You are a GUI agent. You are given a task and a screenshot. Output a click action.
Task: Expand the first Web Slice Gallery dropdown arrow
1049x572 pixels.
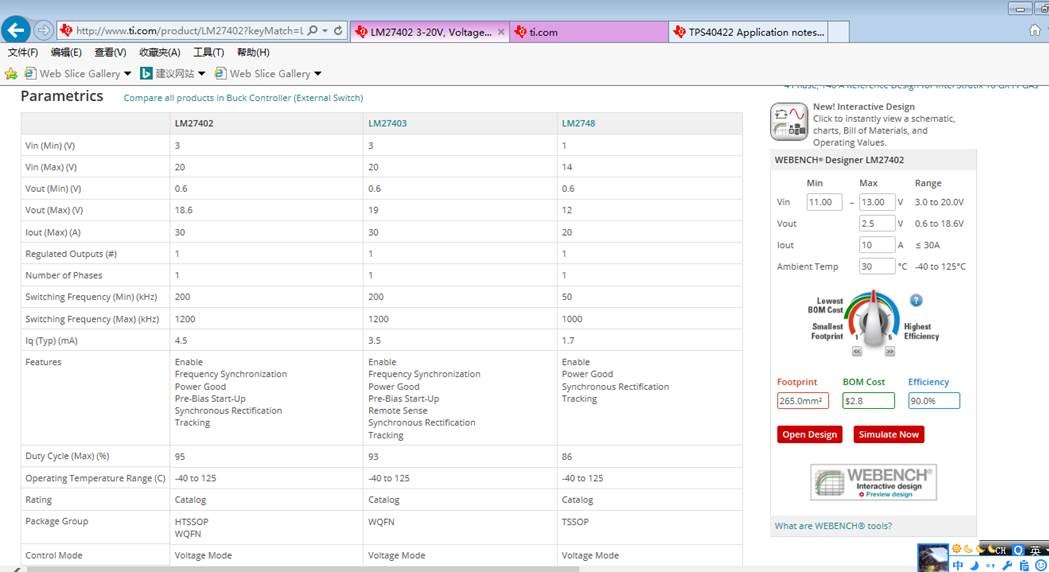128,74
